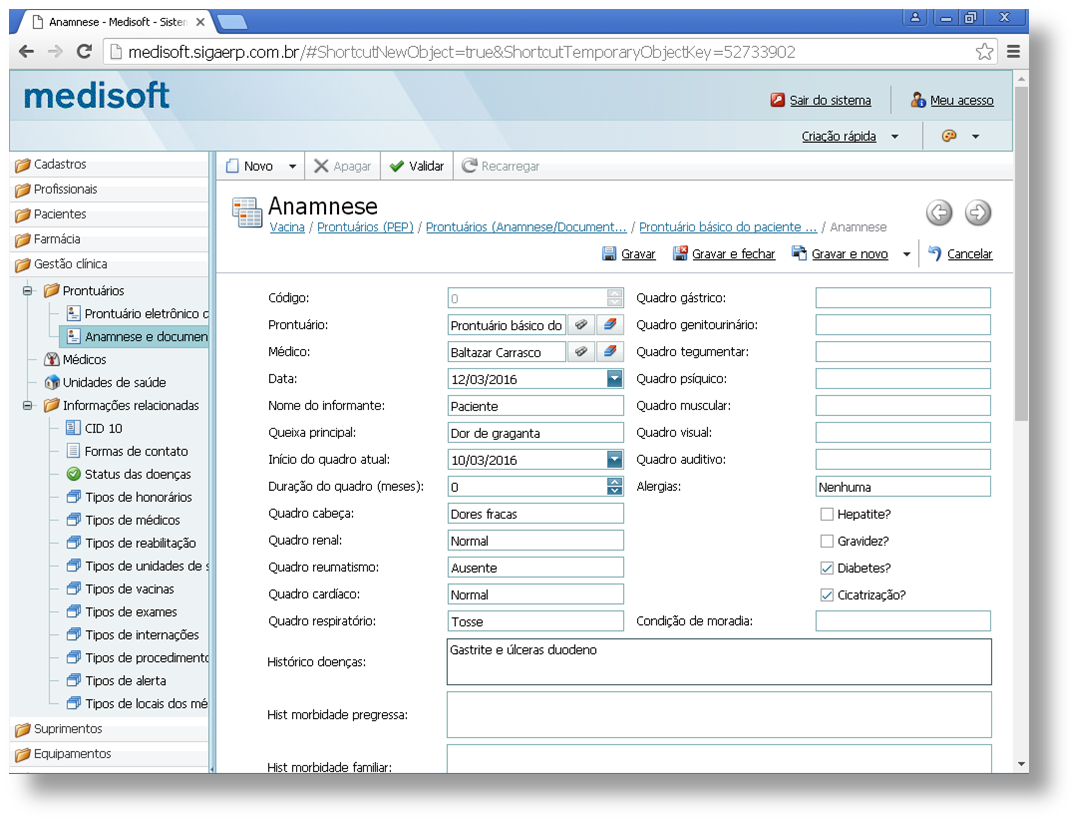Open the Suprimentos menu section
Image resolution: width=1078 pixels, height=823 pixels.
coord(110,729)
